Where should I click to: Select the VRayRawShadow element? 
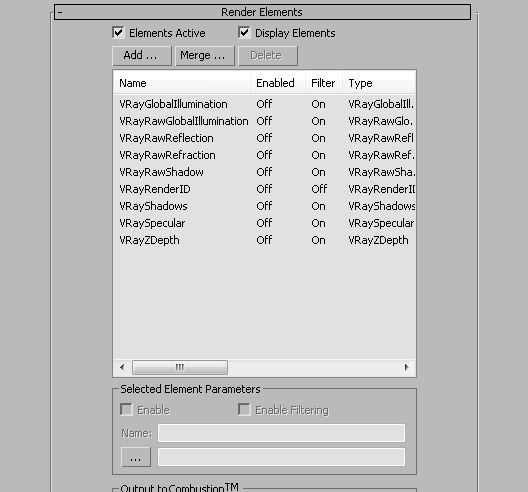click(264, 172)
